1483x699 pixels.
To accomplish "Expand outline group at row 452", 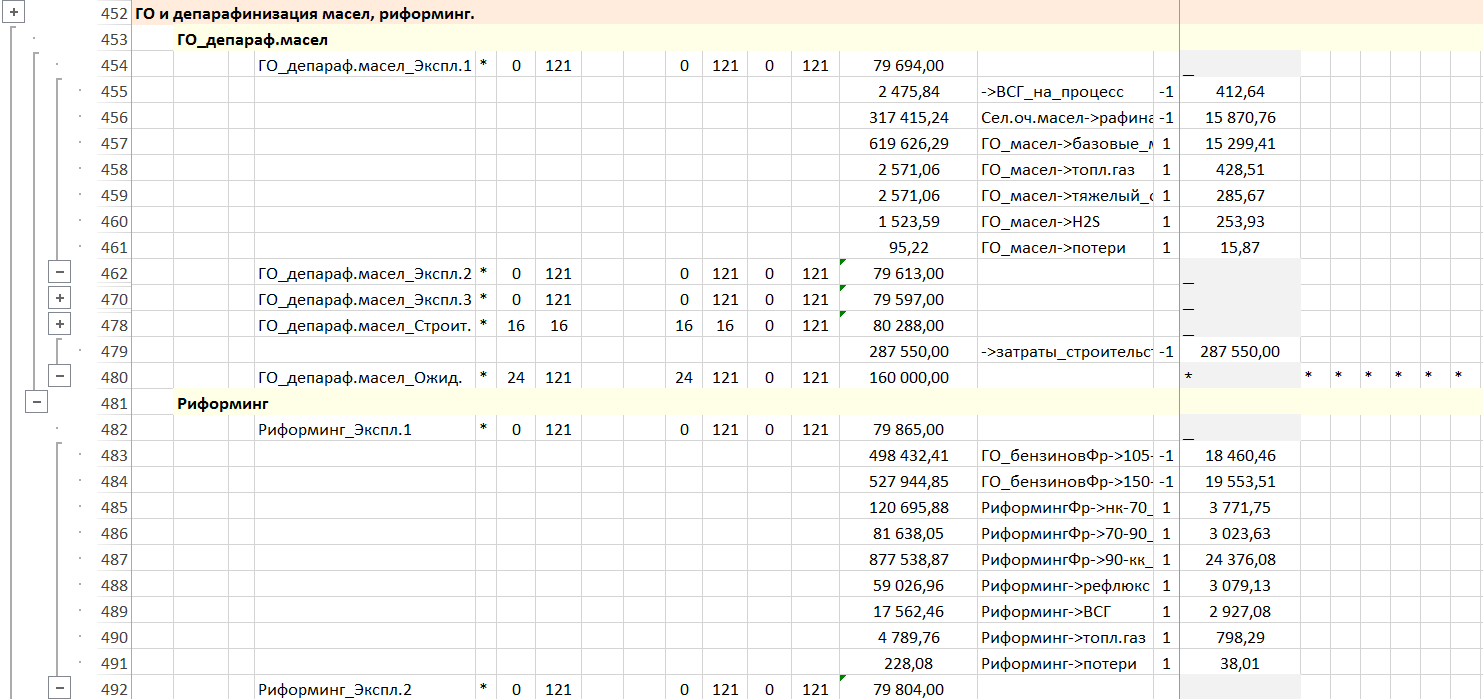I will click(15, 11).
